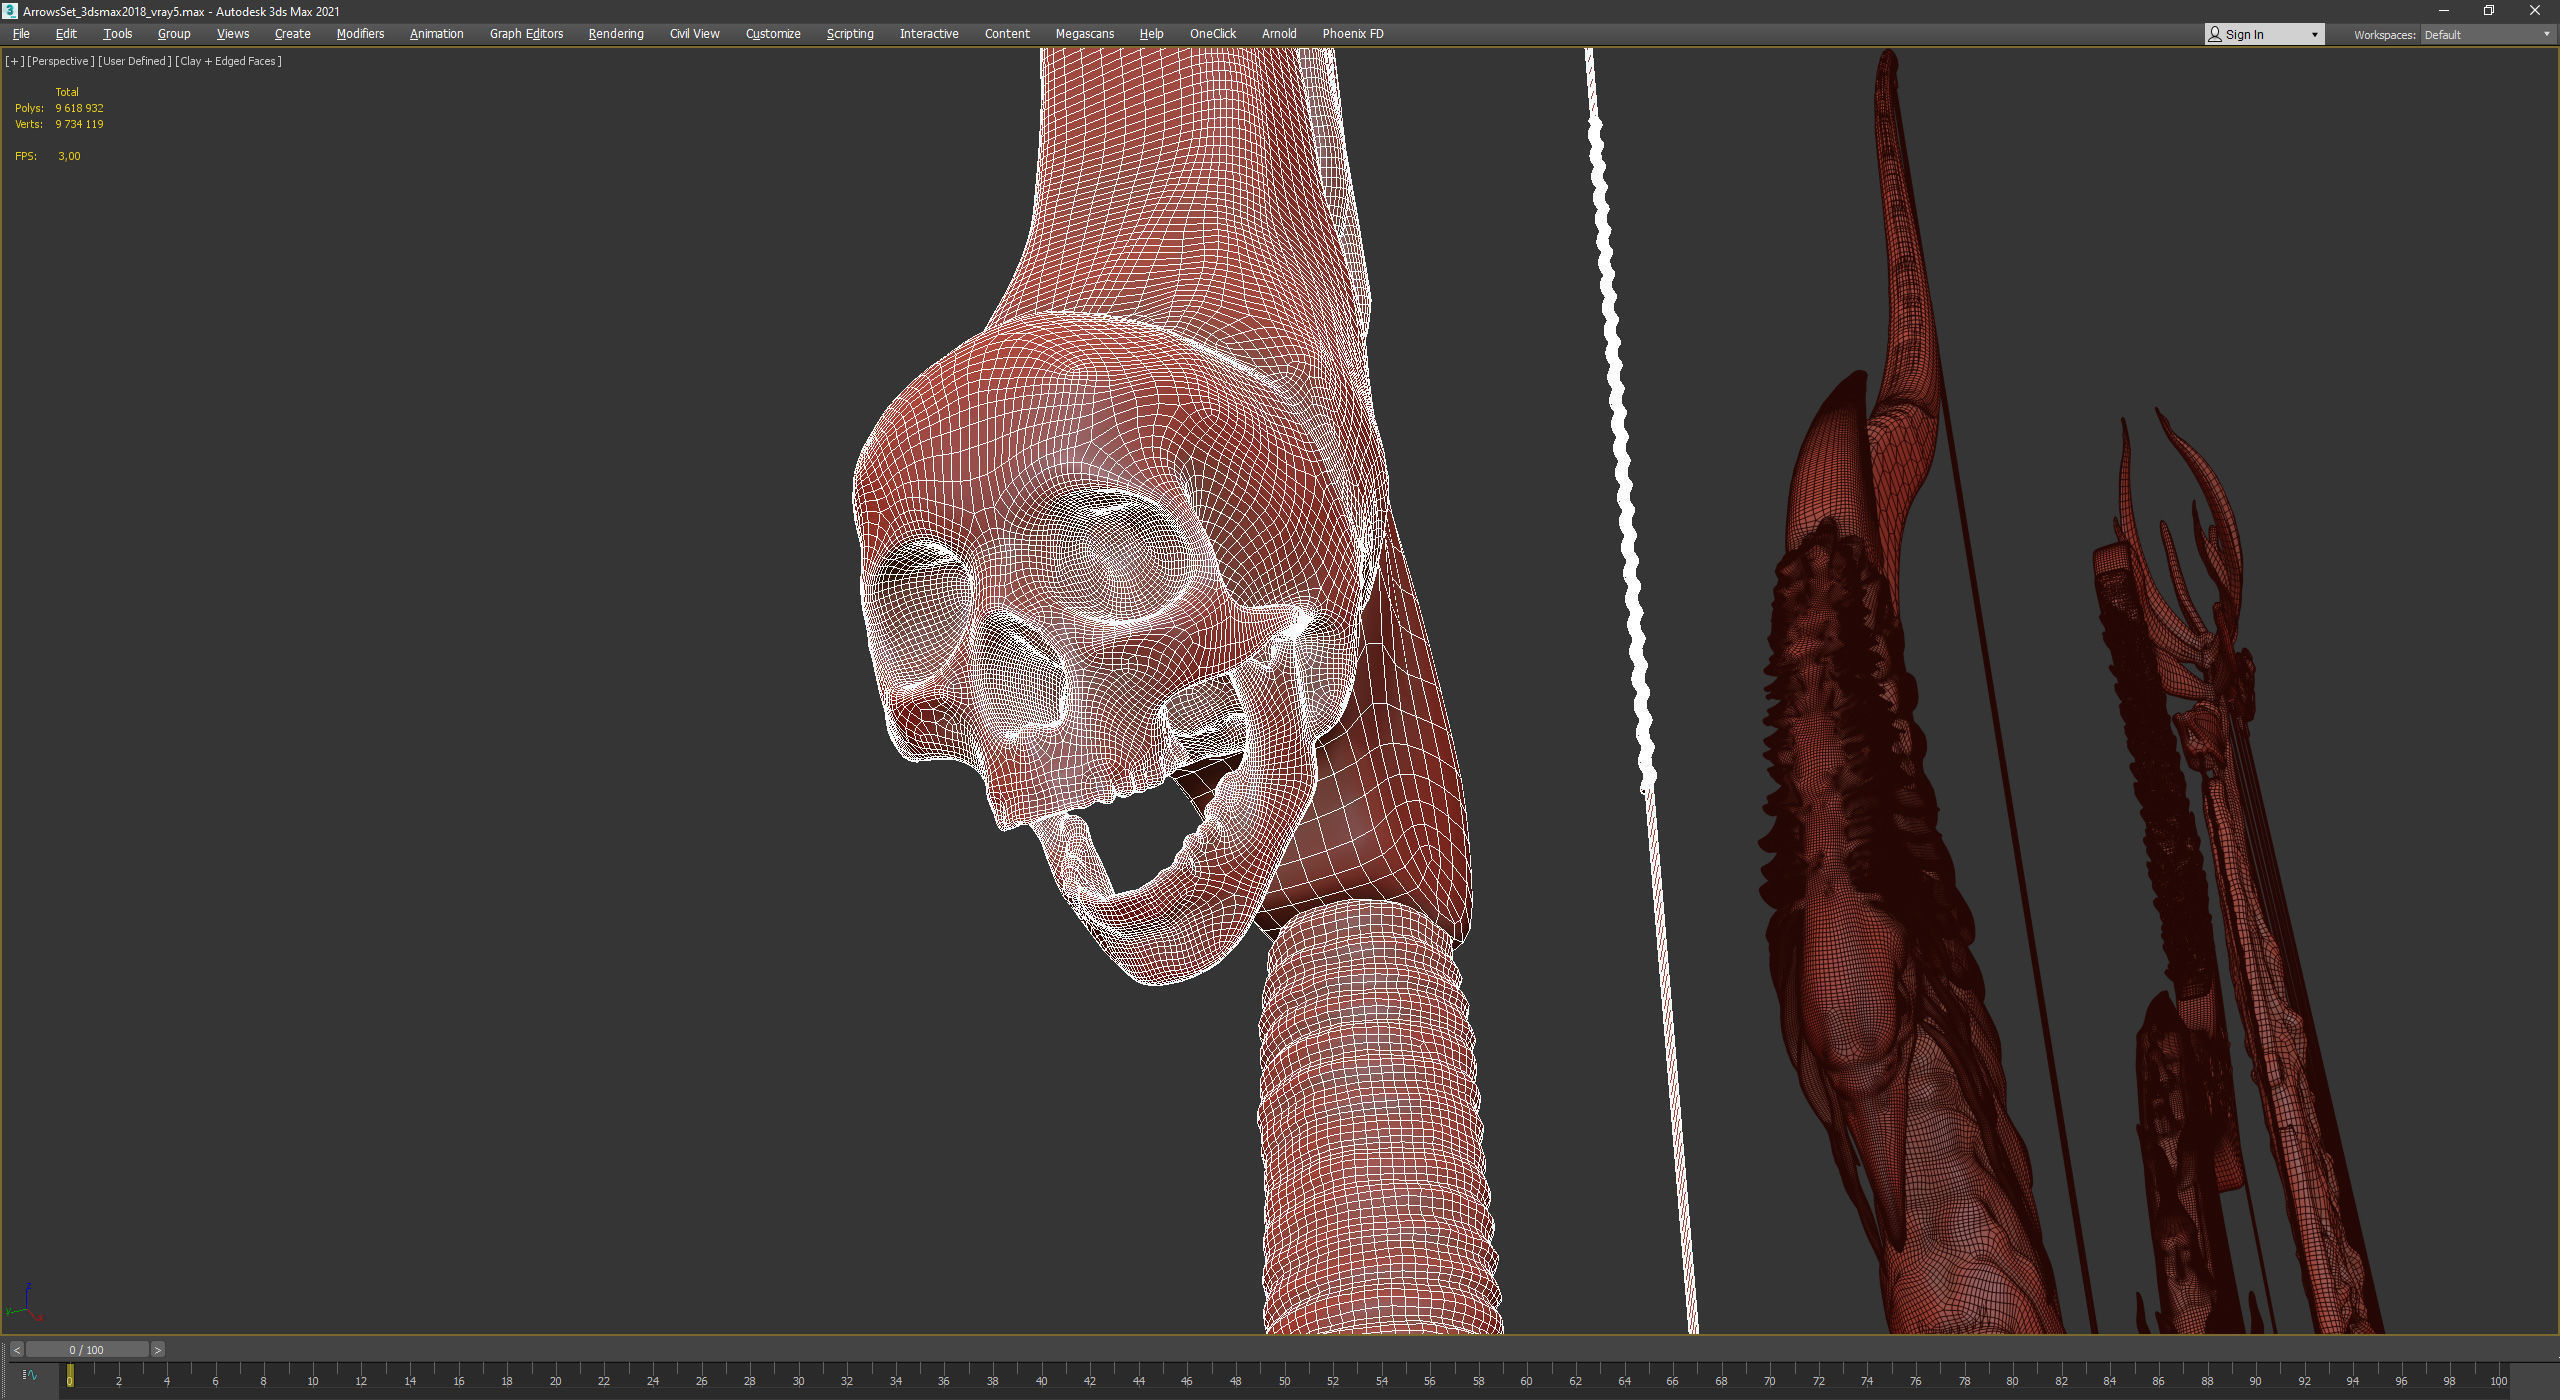Open the Workspaces Default dropdown

click(x=2486, y=35)
